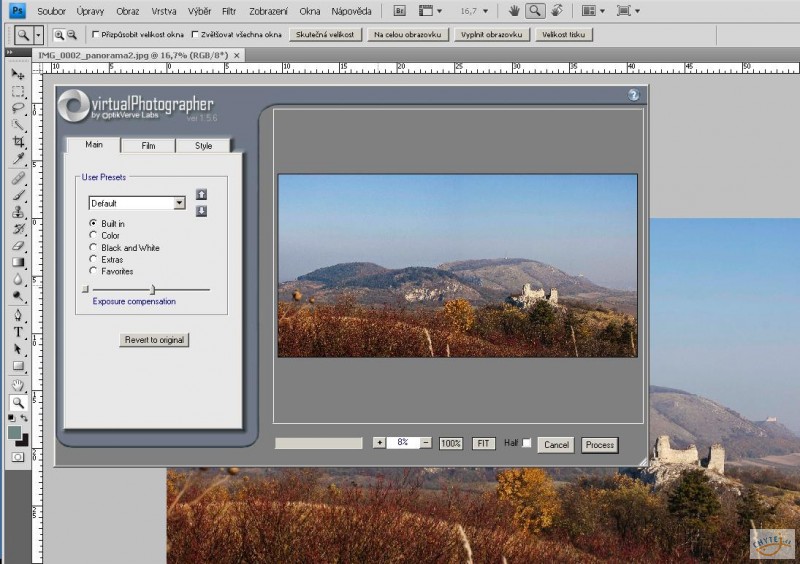Enable the Half preview checkbox
This screenshot has height=564, width=800.
(x=527, y=443)
